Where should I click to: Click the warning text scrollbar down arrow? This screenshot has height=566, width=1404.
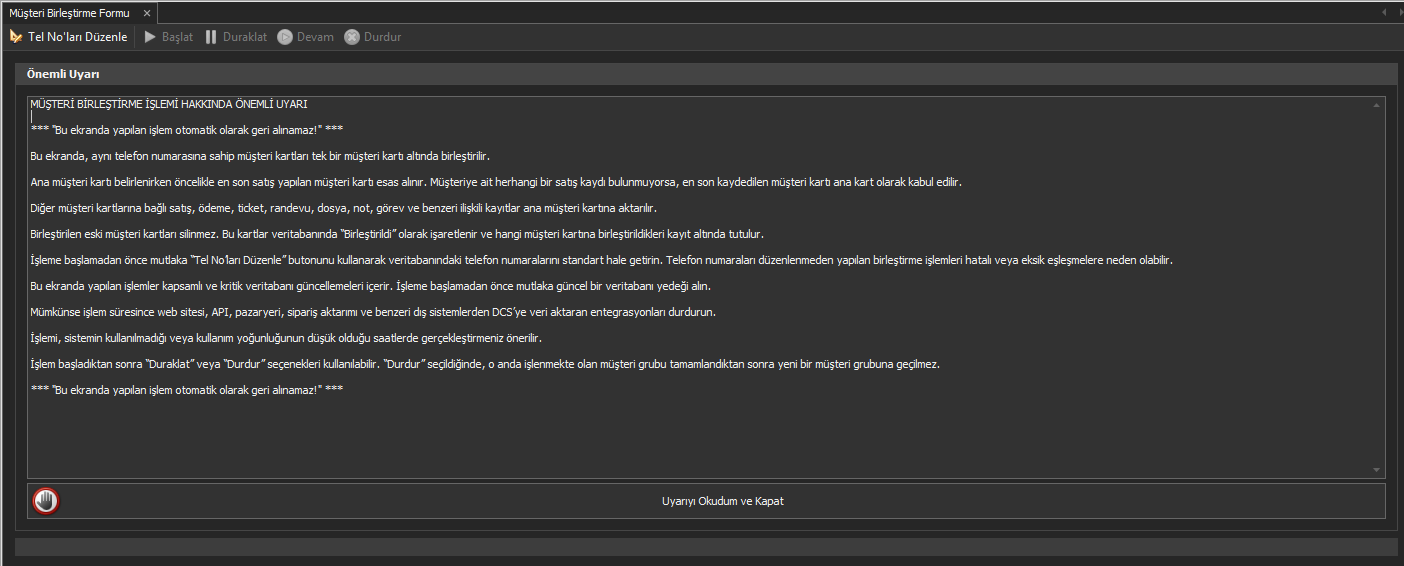[1377, 470]
